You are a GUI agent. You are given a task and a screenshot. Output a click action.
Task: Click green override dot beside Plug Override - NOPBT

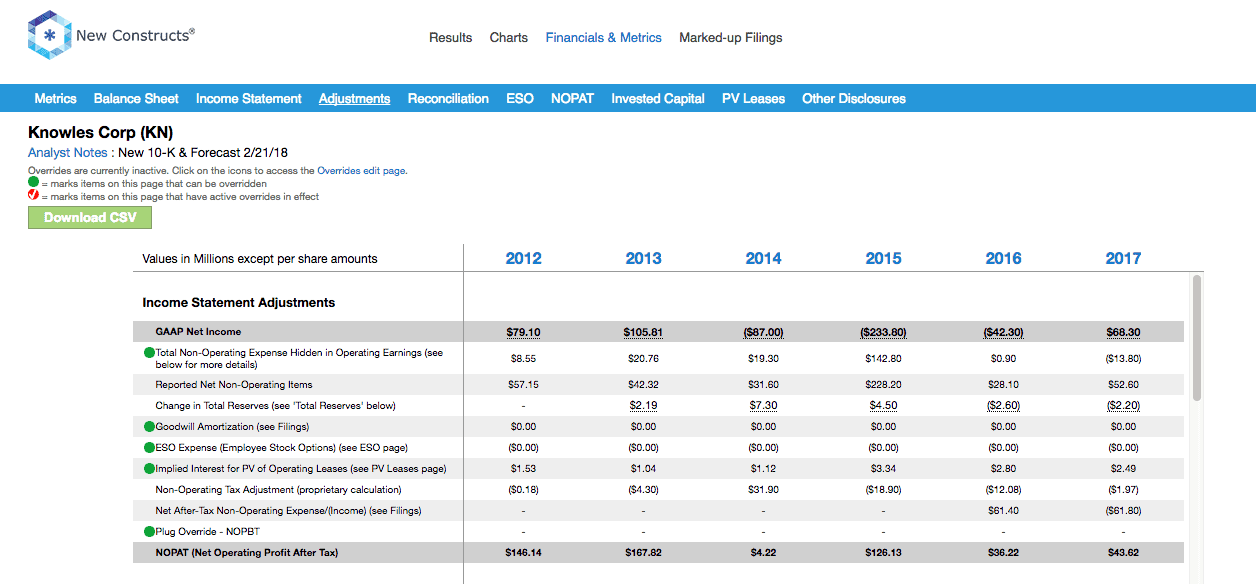(x=149, y=532)
